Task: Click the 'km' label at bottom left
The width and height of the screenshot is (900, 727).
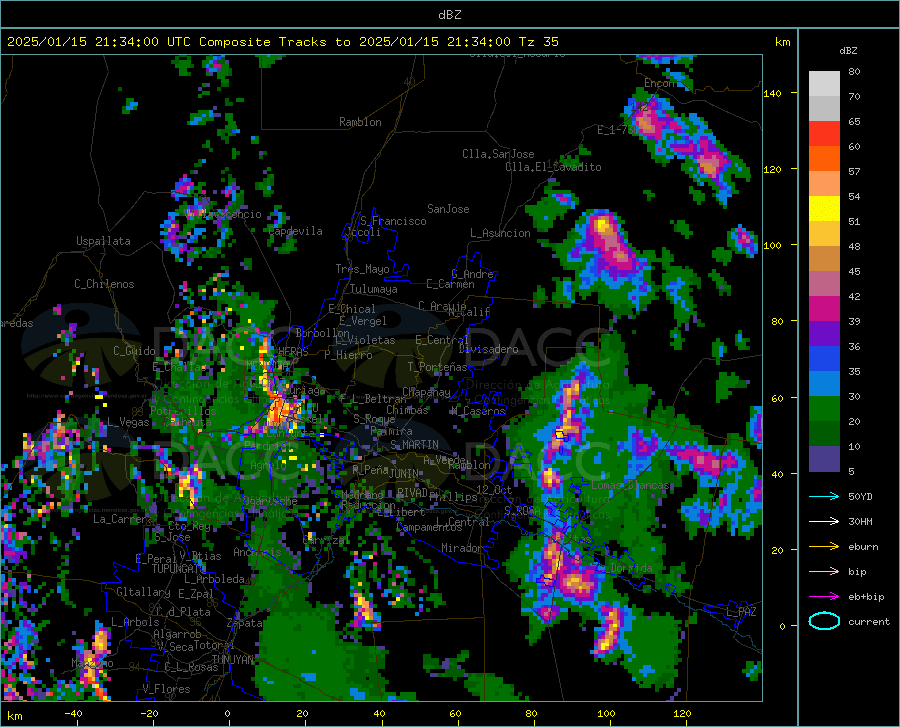Action: (14, 716)
